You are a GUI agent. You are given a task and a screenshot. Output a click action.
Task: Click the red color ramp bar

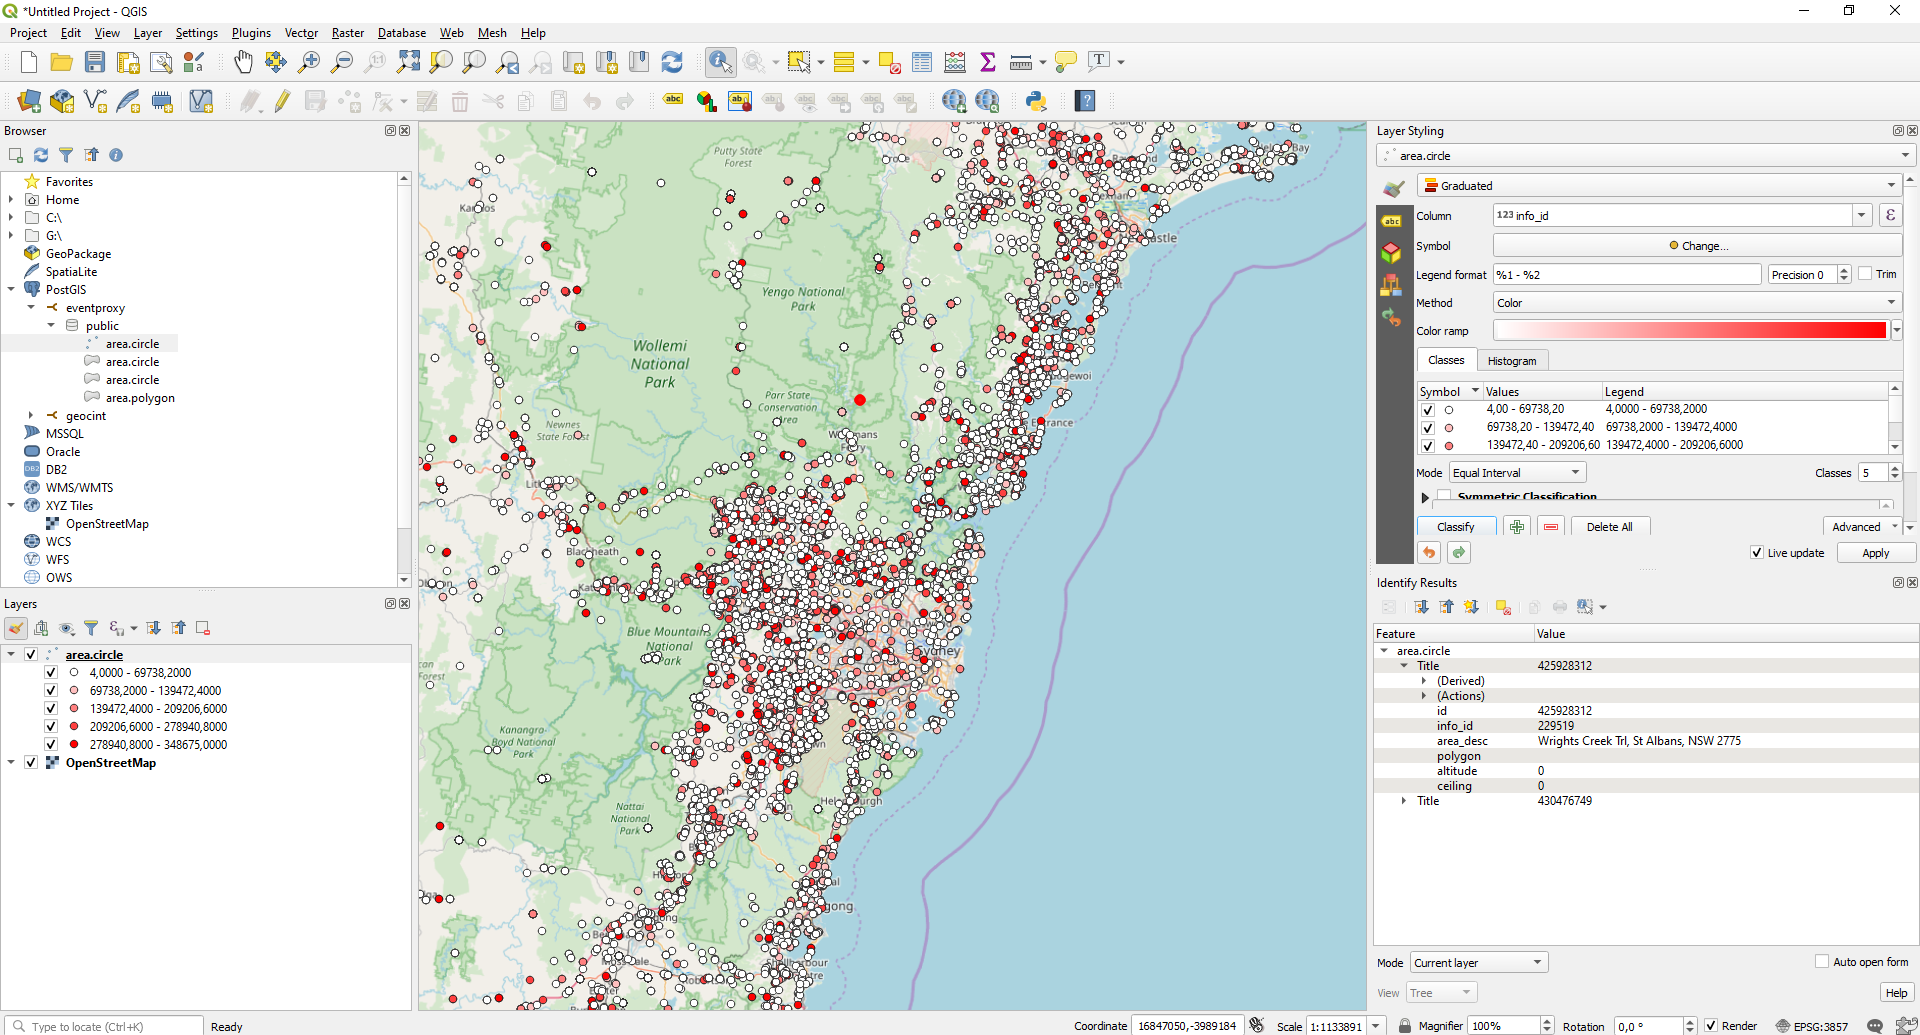tap(1689, 331)
